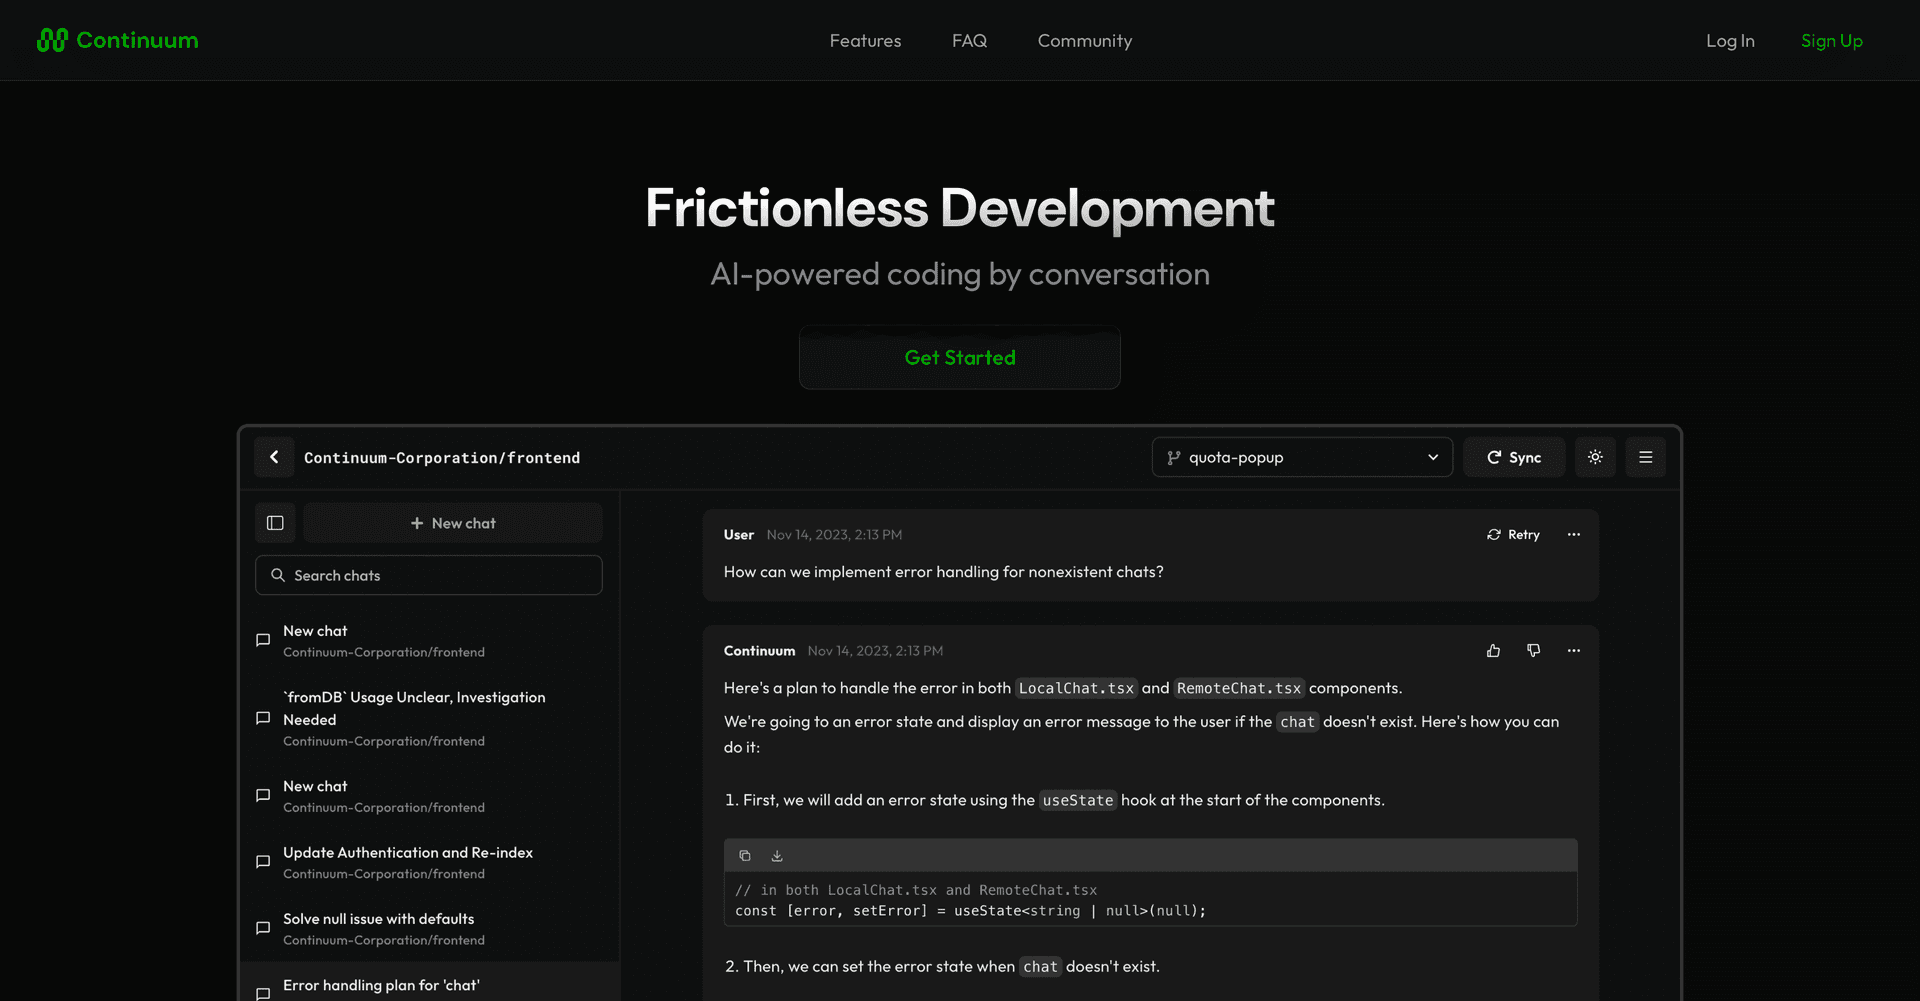This screenshot has height=1001, width=1920.
Task: Click the Sync button
Action: (x=1514, y=457)
